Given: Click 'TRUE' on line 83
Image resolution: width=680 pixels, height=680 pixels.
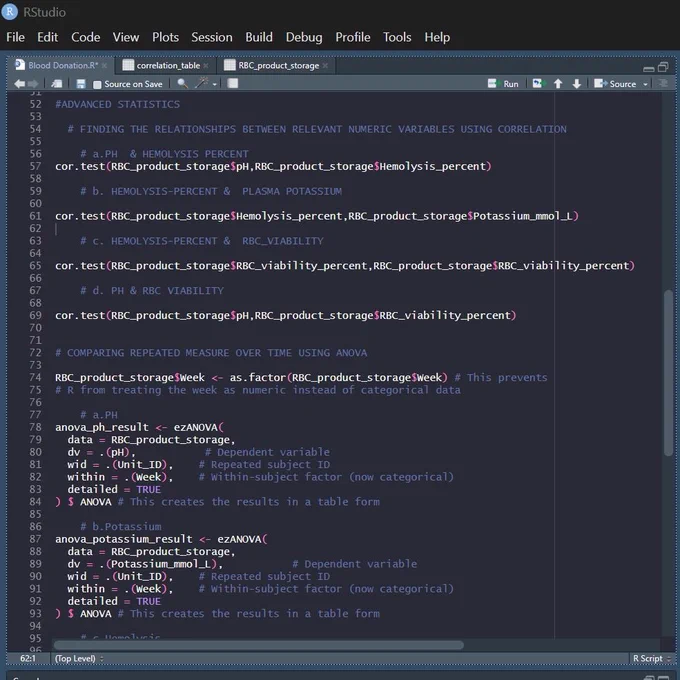Looking at the screenshot, I should click(148, 490).
